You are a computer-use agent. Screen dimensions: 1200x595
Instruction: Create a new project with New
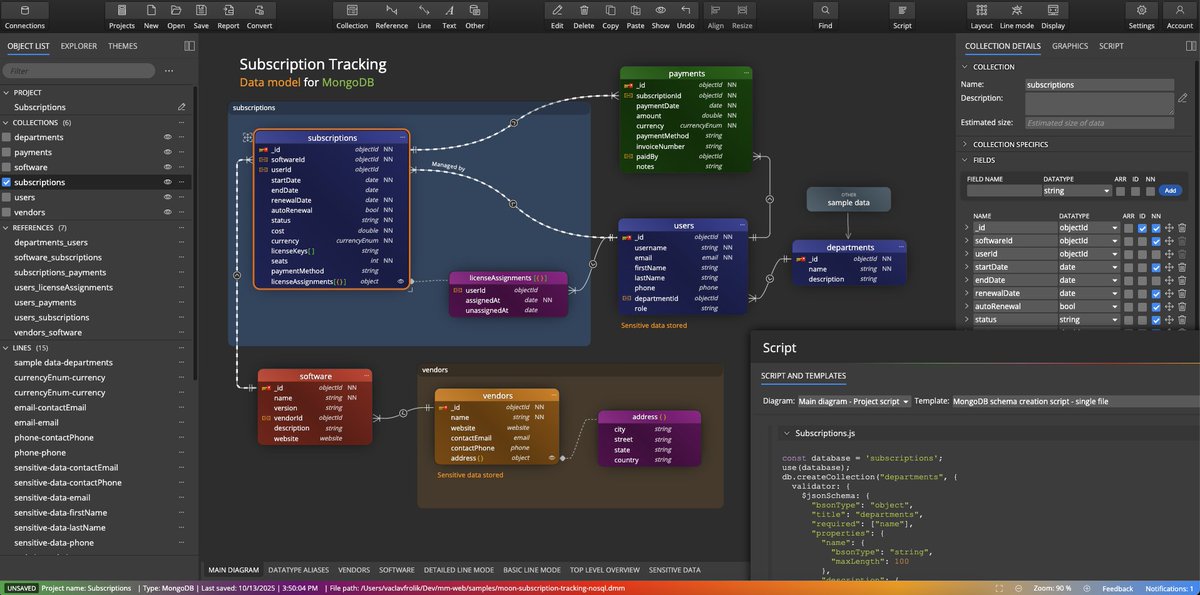tap(150, 16)
